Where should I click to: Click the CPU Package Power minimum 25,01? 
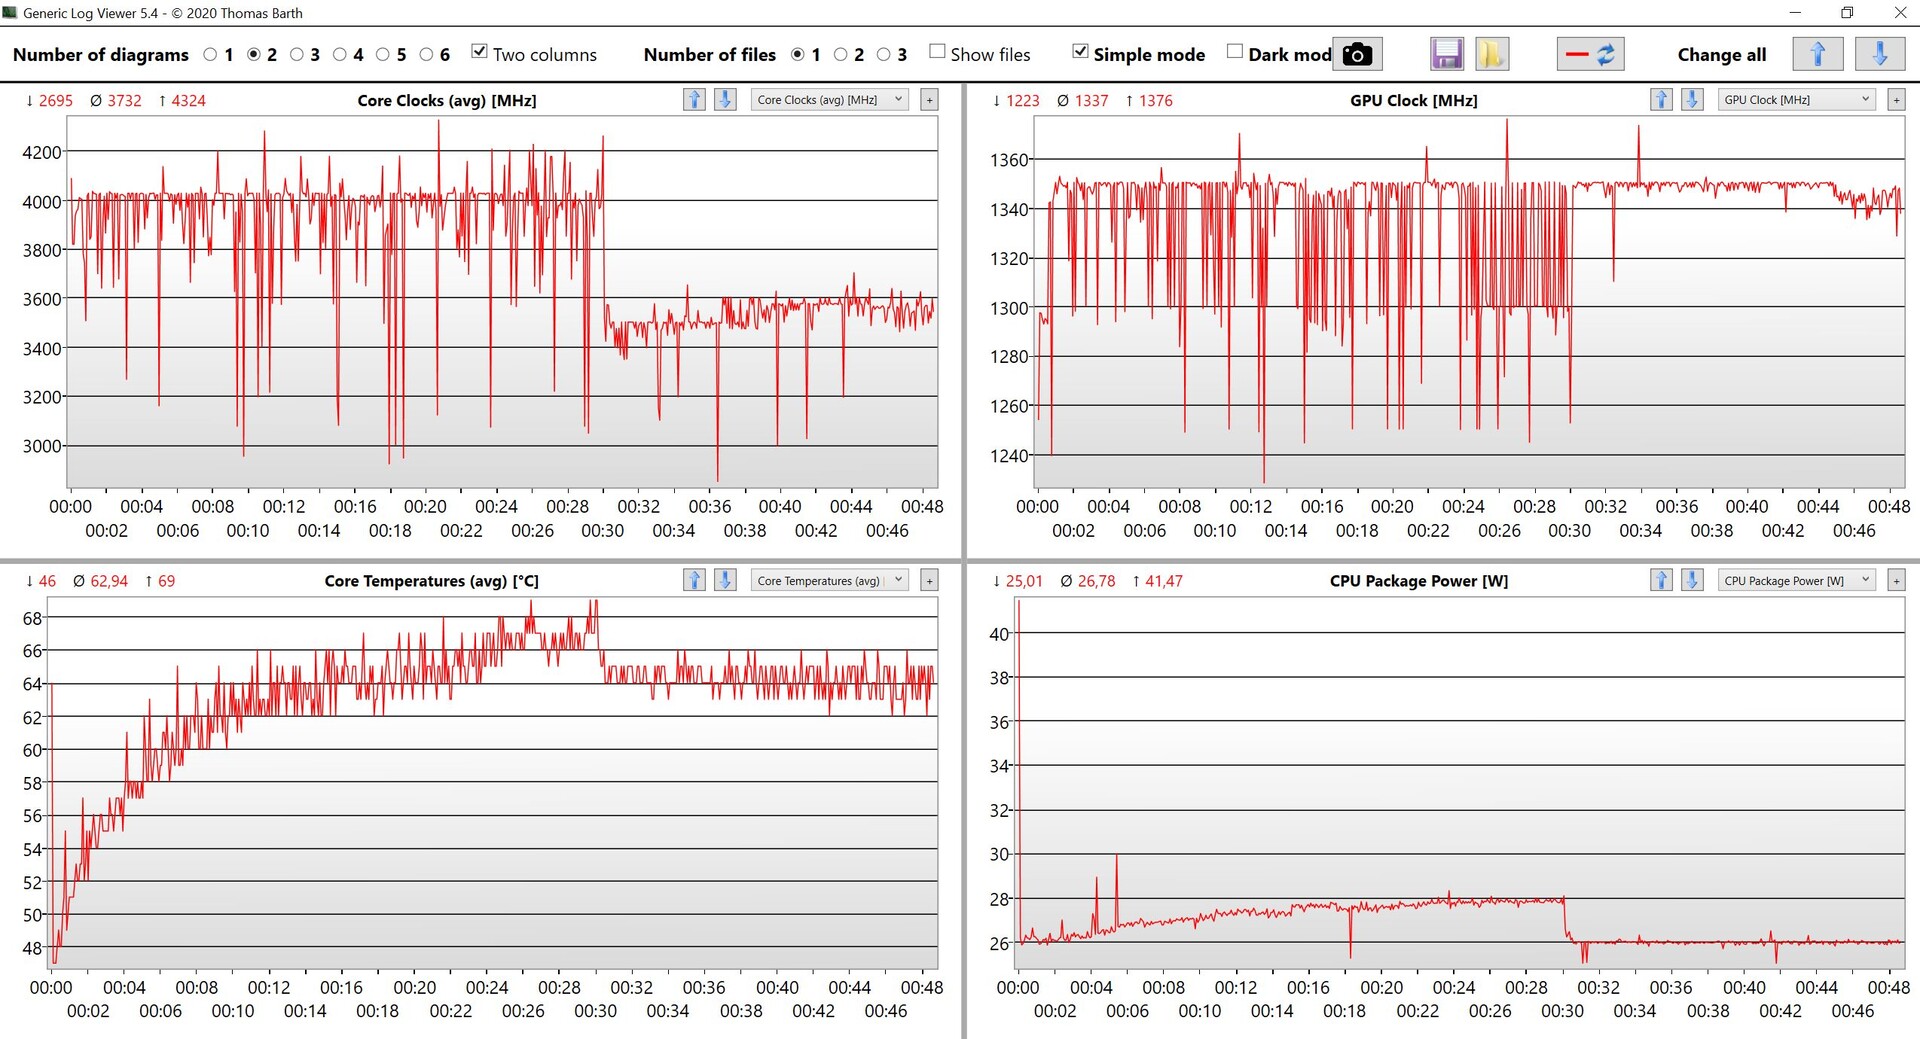tap(1024, 581)
